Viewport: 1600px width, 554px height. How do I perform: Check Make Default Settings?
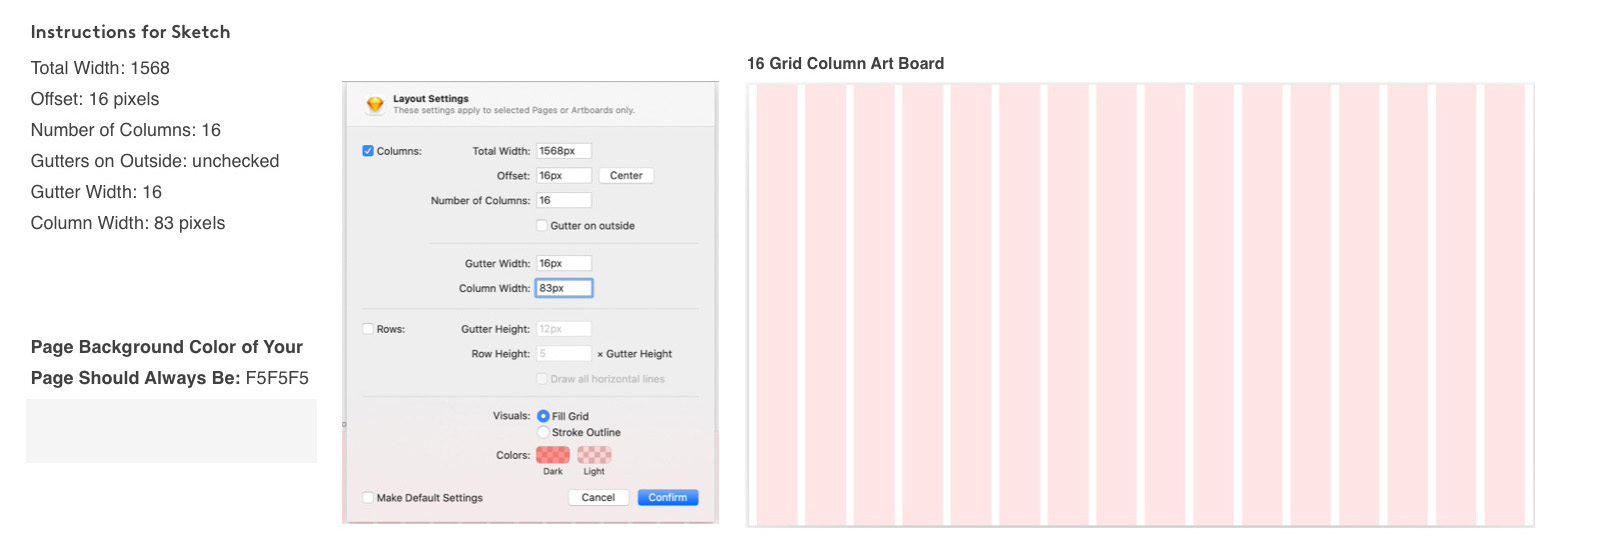[x=368, y=498]
